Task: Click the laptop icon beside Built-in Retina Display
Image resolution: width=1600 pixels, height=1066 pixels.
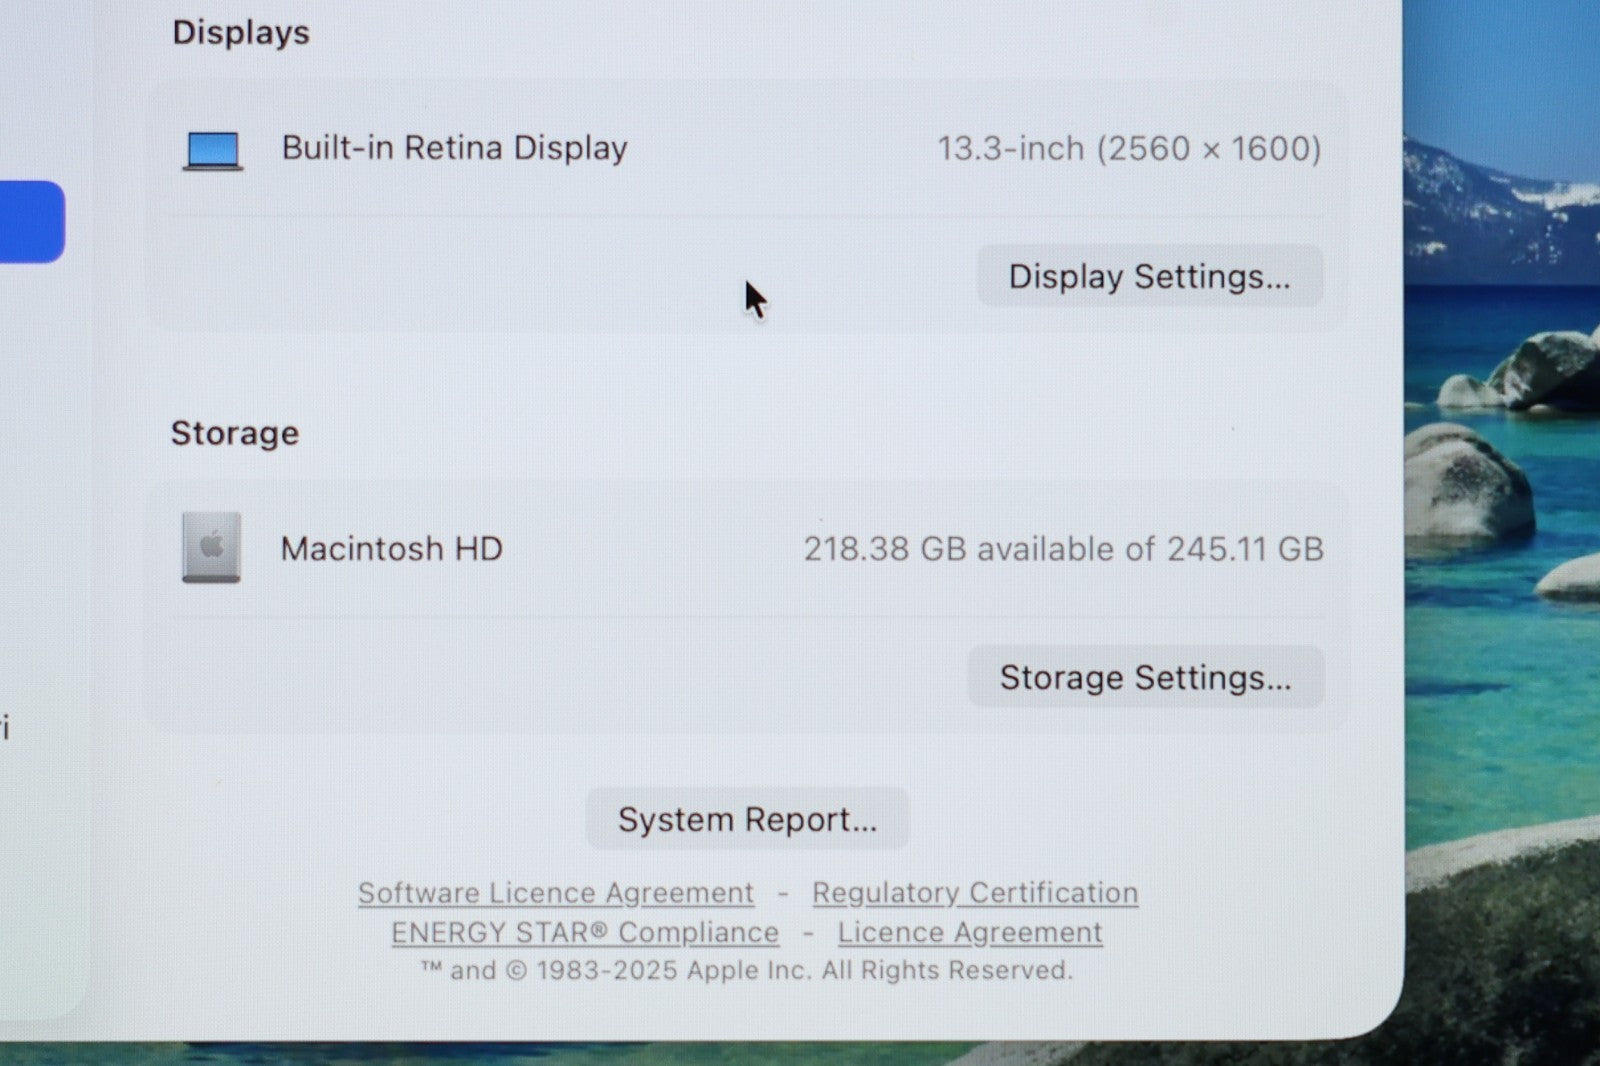Action: [x=213, y=150]
